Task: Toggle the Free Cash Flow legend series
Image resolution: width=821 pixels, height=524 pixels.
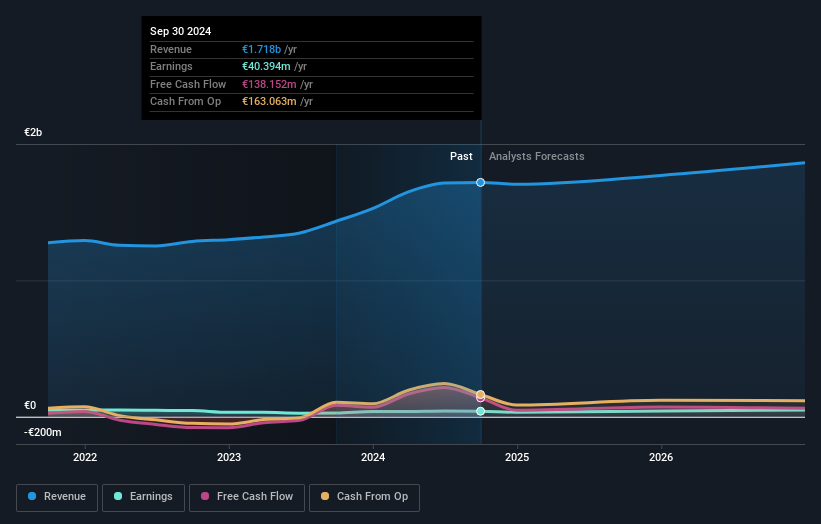Action: [247, 497]
